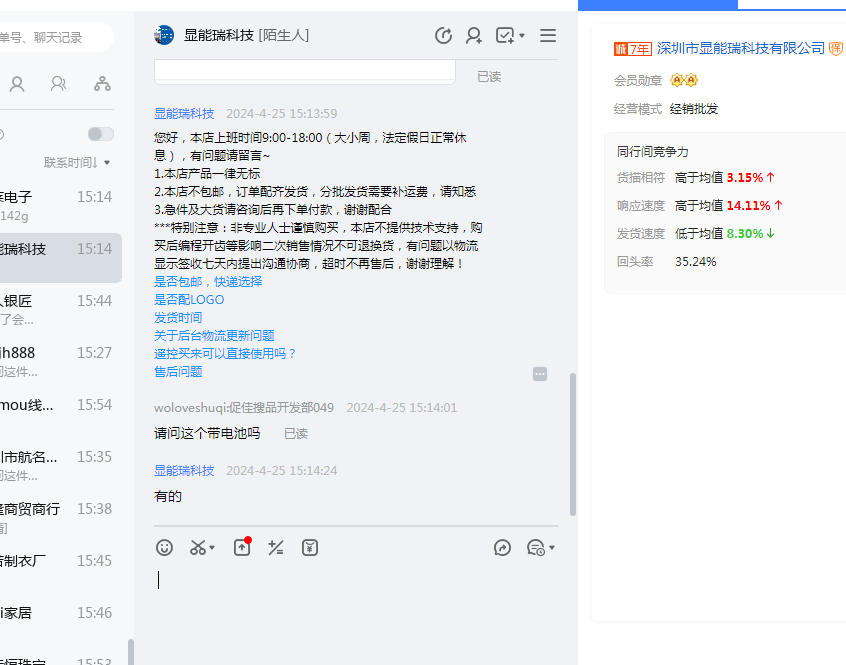Click the file upload icon with red dot
Viewport: 846px width, 665px height.
point(241,547)
